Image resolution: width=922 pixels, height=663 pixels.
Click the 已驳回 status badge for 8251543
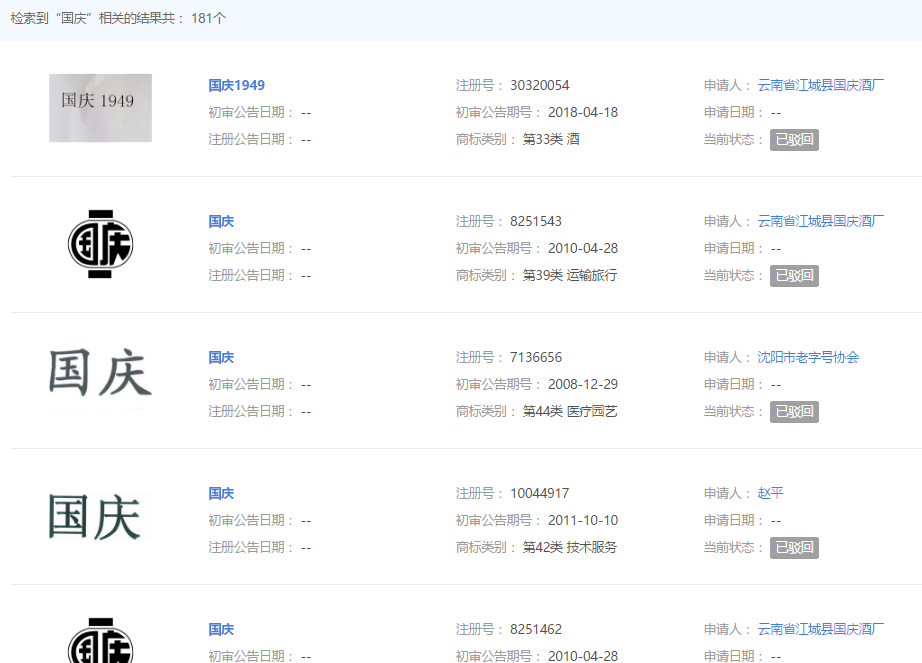point(794,276)
